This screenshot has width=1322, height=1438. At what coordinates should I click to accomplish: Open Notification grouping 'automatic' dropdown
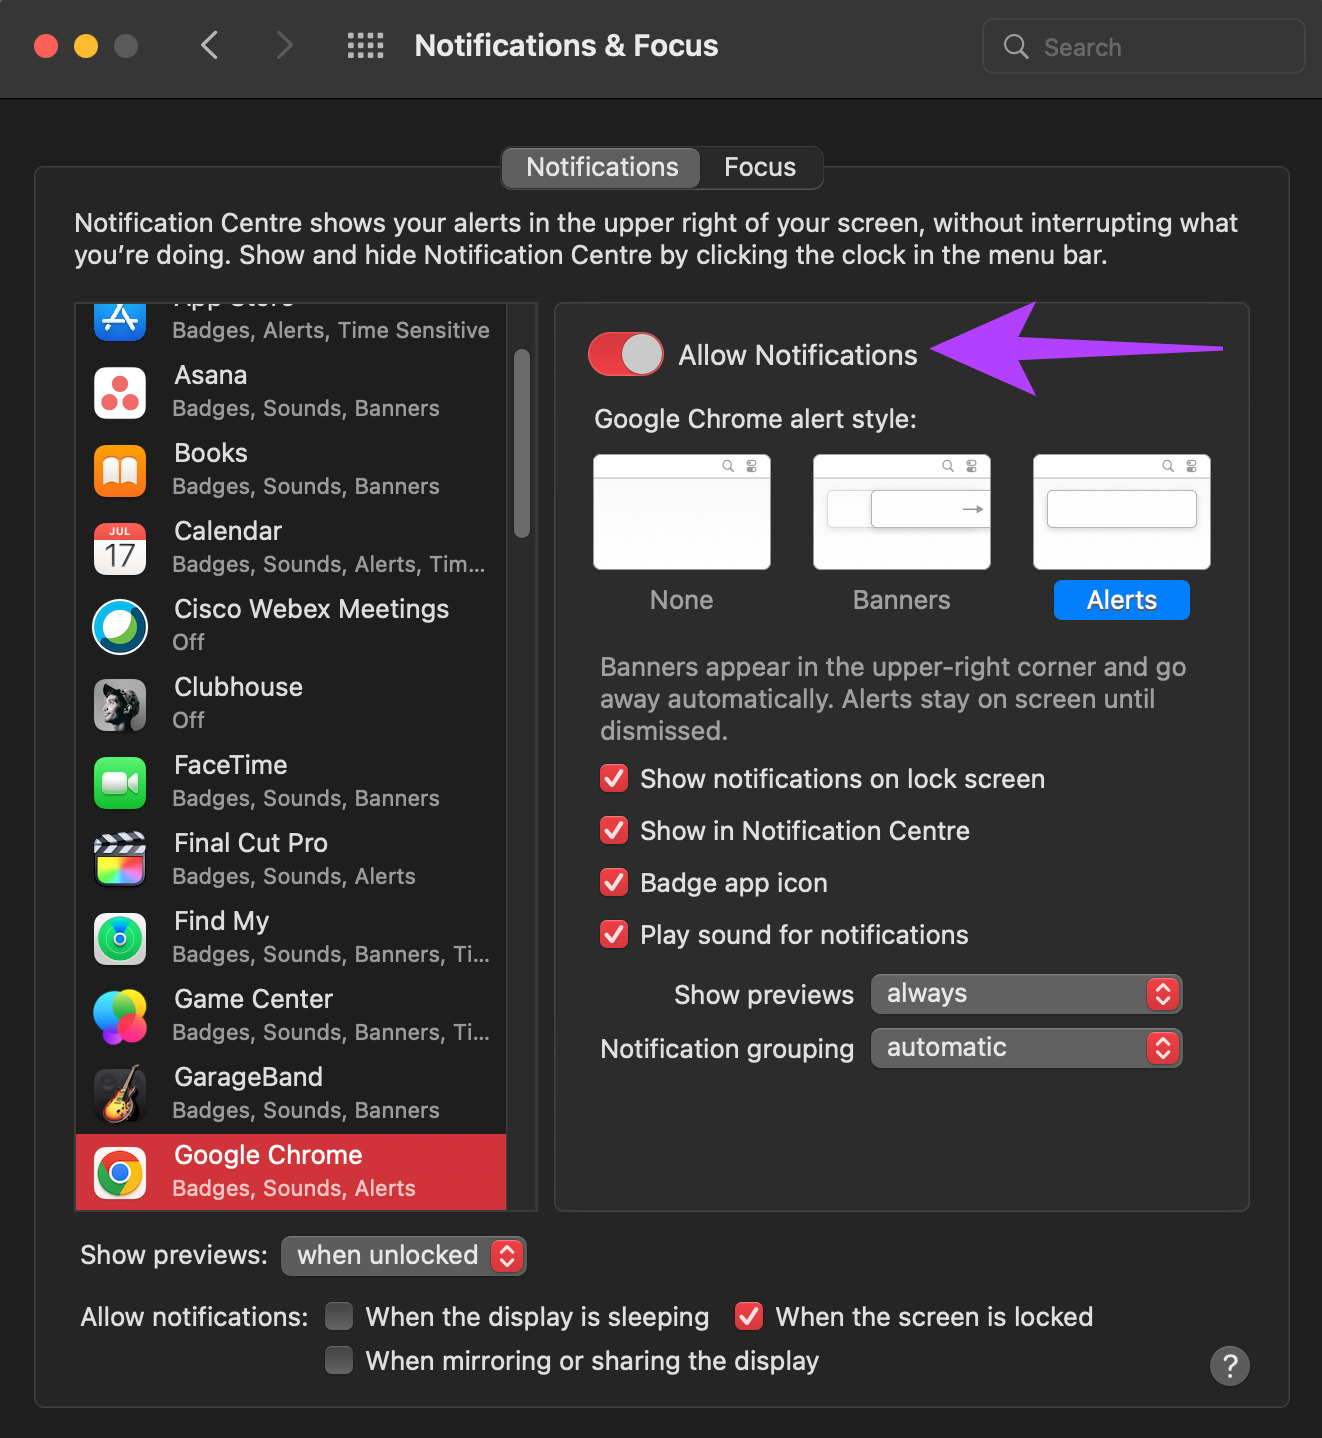1027,1048
